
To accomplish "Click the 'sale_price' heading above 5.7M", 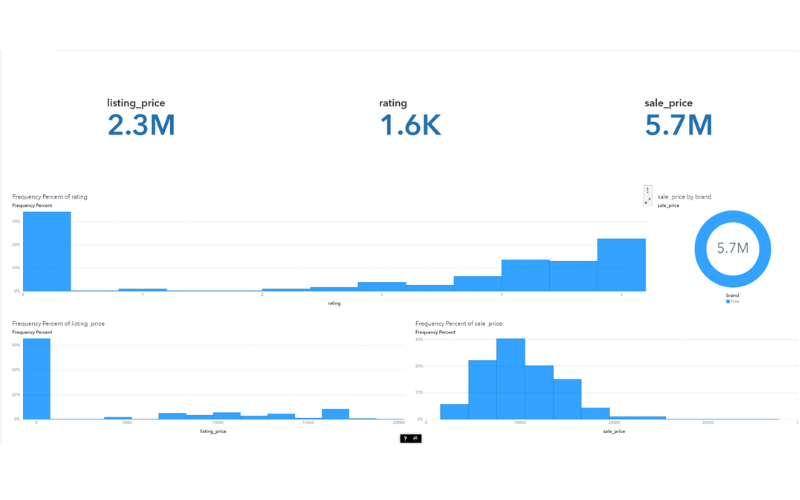I will tap(668, 103).
